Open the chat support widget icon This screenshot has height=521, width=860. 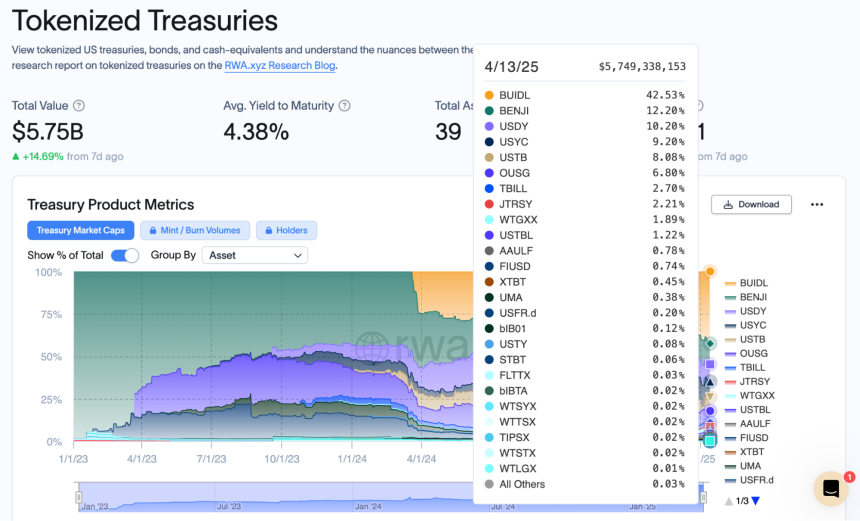click(x=831, y=488)
